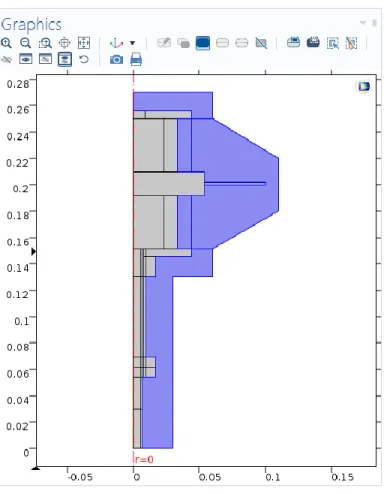387x494 pixels.
Task: Click the Zoom In magnifier icon
Action: coord(6,43)
